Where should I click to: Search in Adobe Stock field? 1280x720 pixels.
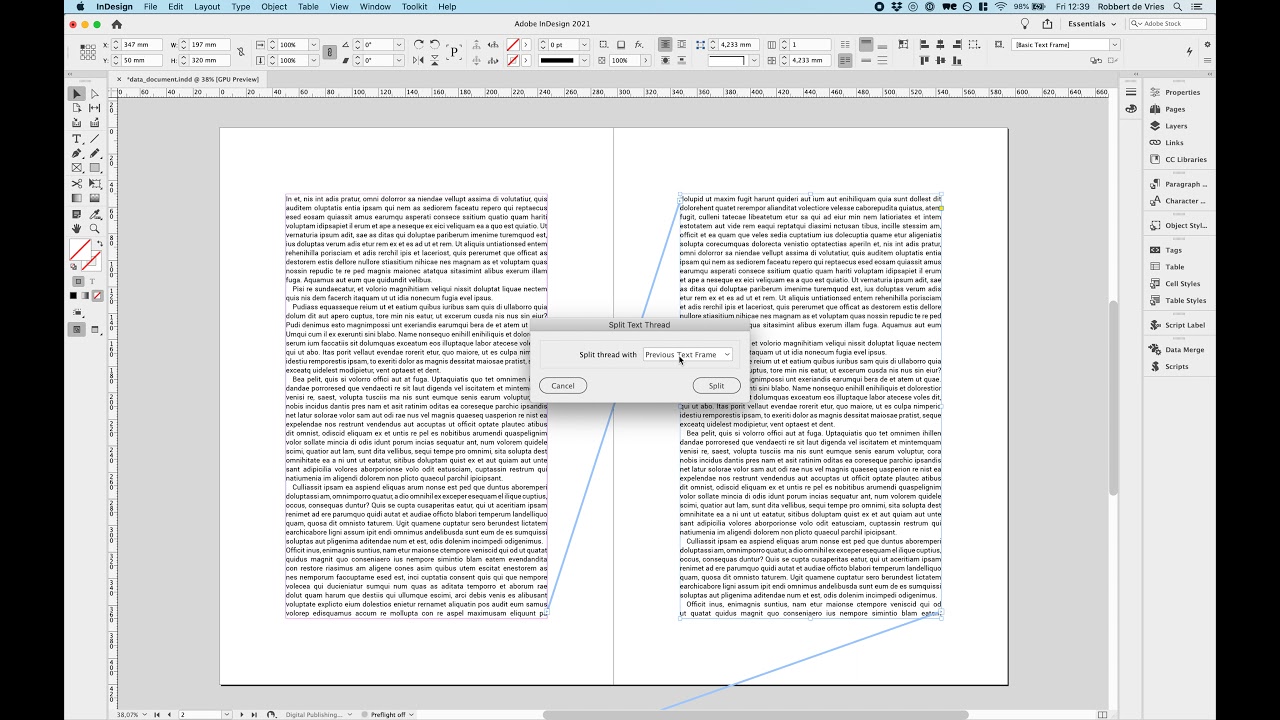(x=1166, y=24)
